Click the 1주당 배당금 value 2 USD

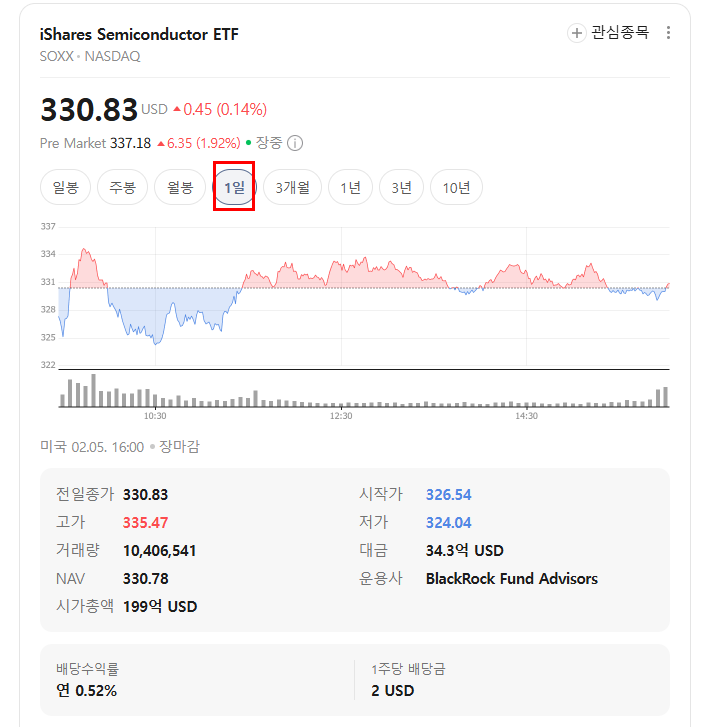click(x=392, y=691)
